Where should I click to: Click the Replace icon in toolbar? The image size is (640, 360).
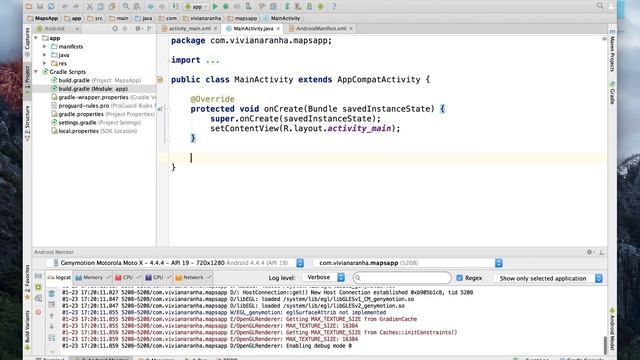pos(137,6)
